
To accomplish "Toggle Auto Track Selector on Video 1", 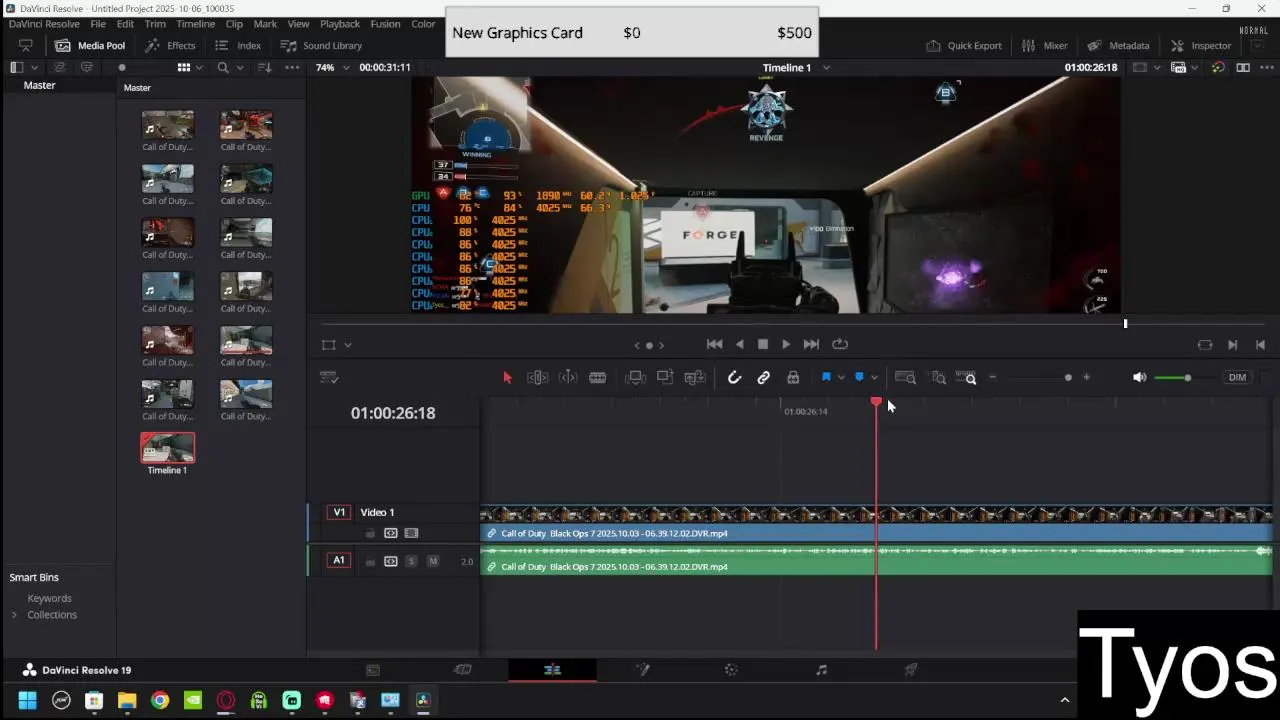I will [391, 533].
